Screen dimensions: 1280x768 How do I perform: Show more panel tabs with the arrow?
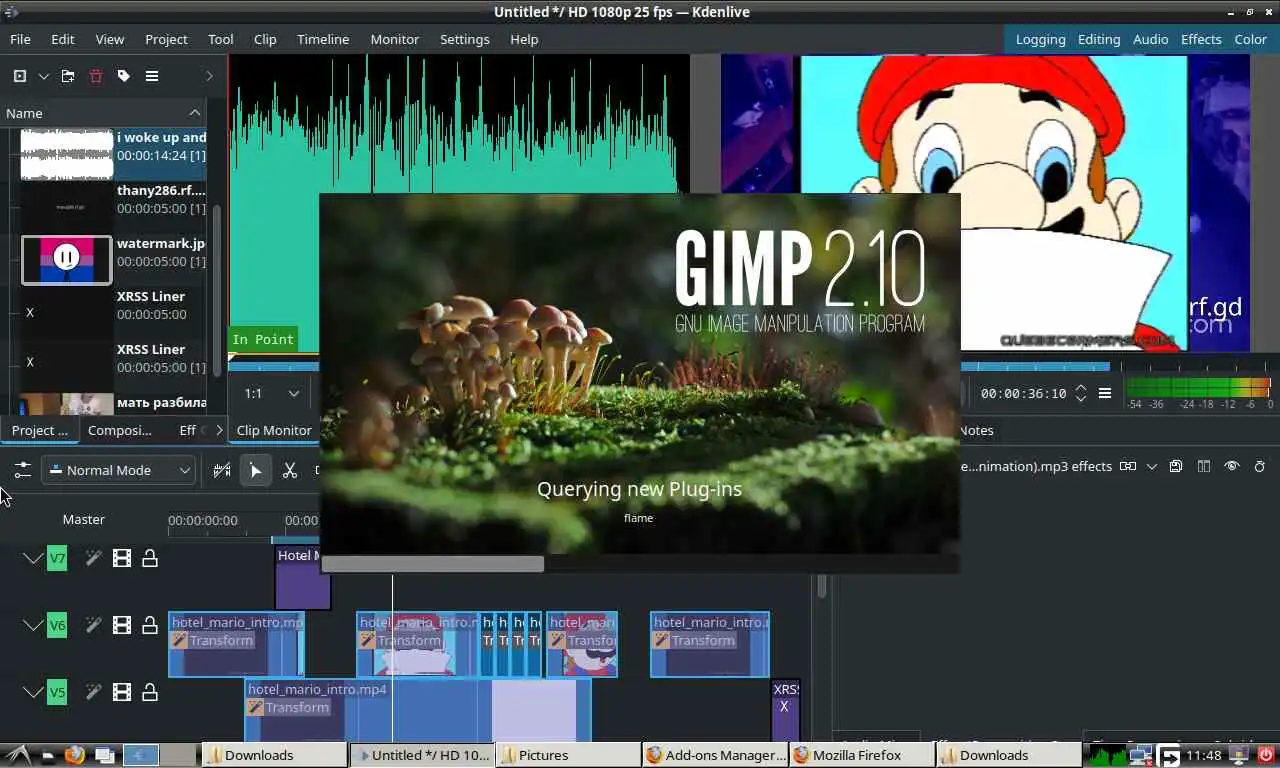point(219,430)
